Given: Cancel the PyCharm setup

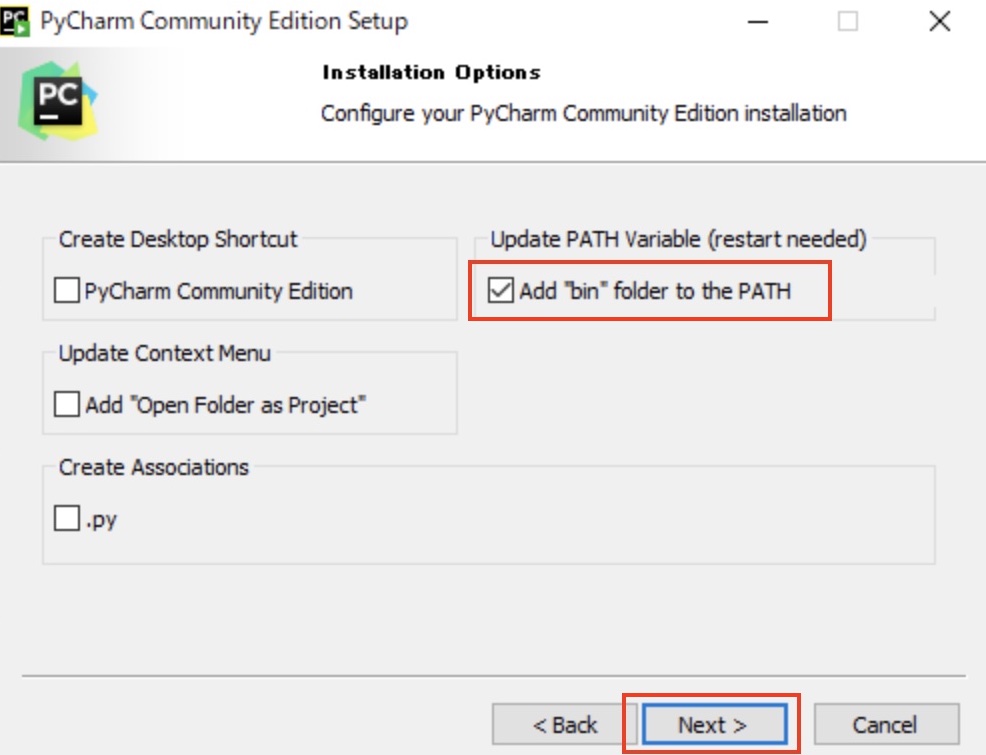Looking at the screenshot, I should click(886, 725).
